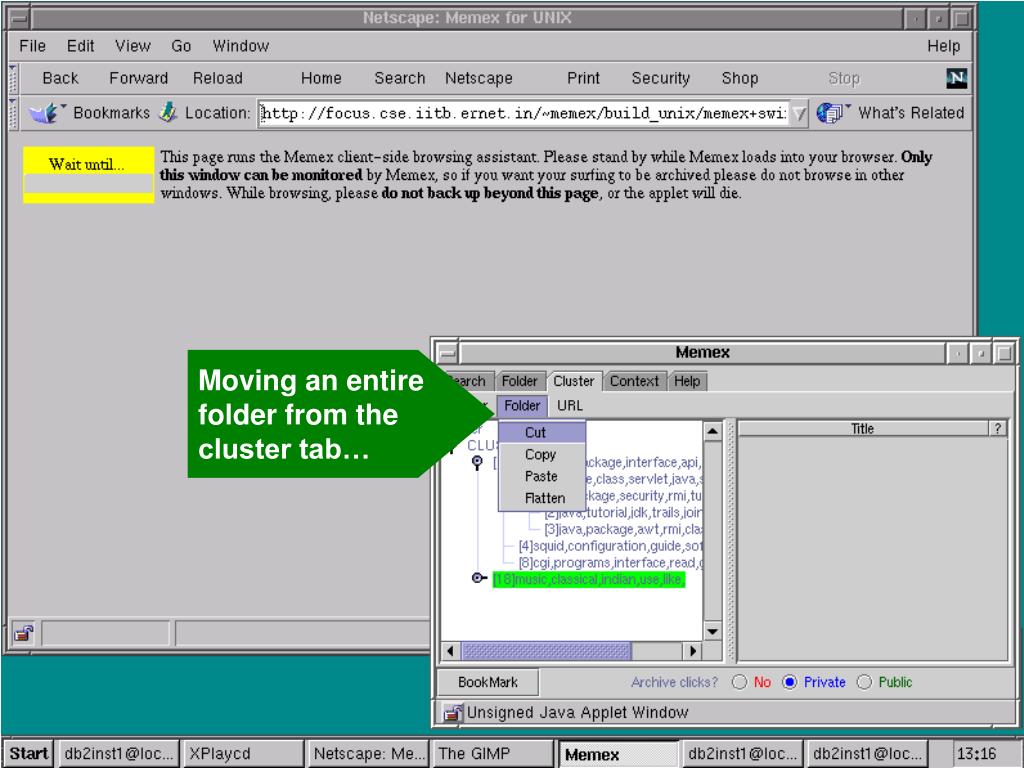Click the Location page proxy icon
This screenshot has height=768, width=1024.
168,112
